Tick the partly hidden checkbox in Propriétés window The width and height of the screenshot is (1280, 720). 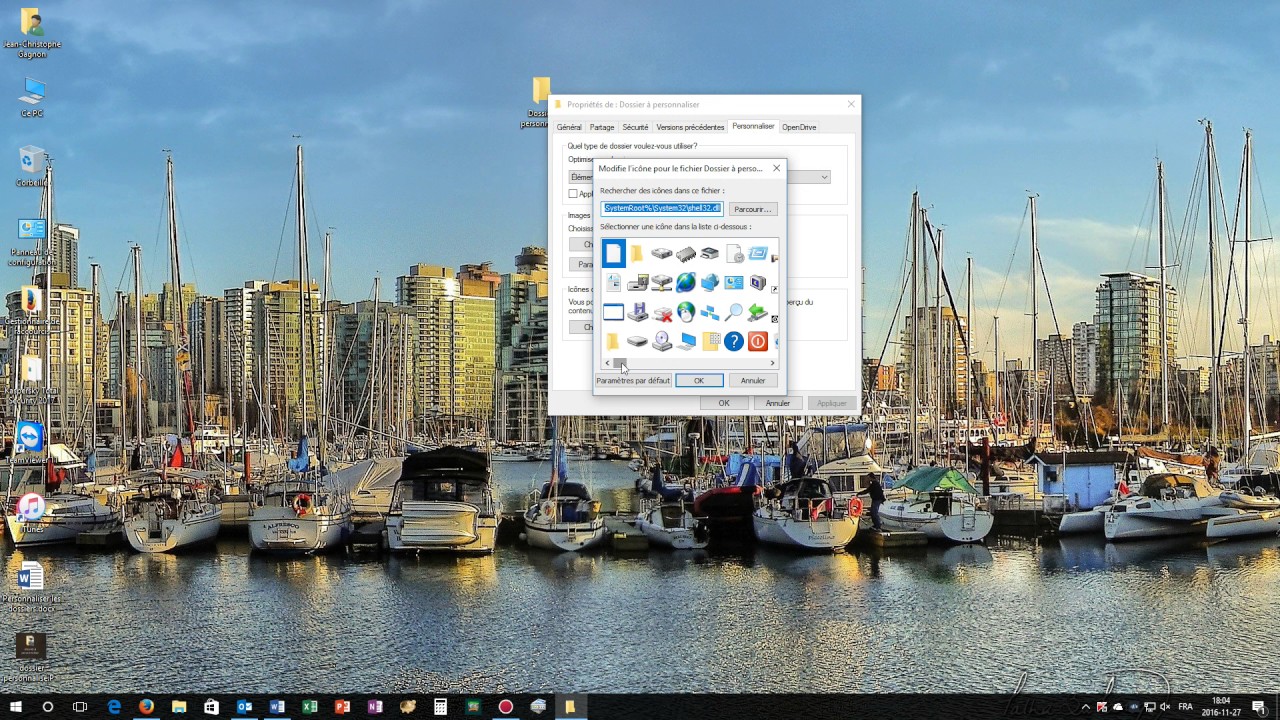point(573,194)
